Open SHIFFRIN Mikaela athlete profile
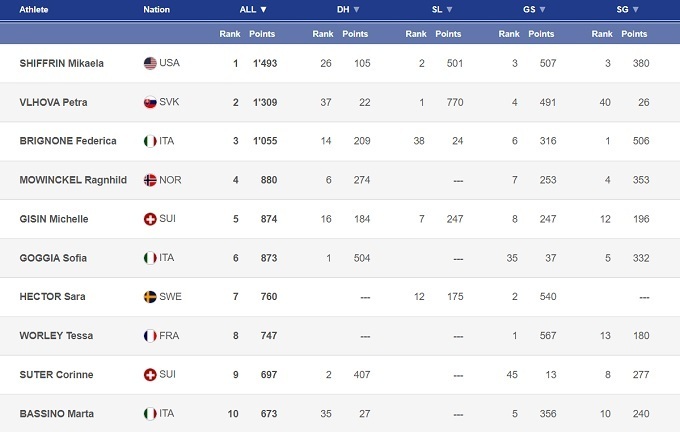This screenshot has width=680, height=432. (x=62, y=63)
